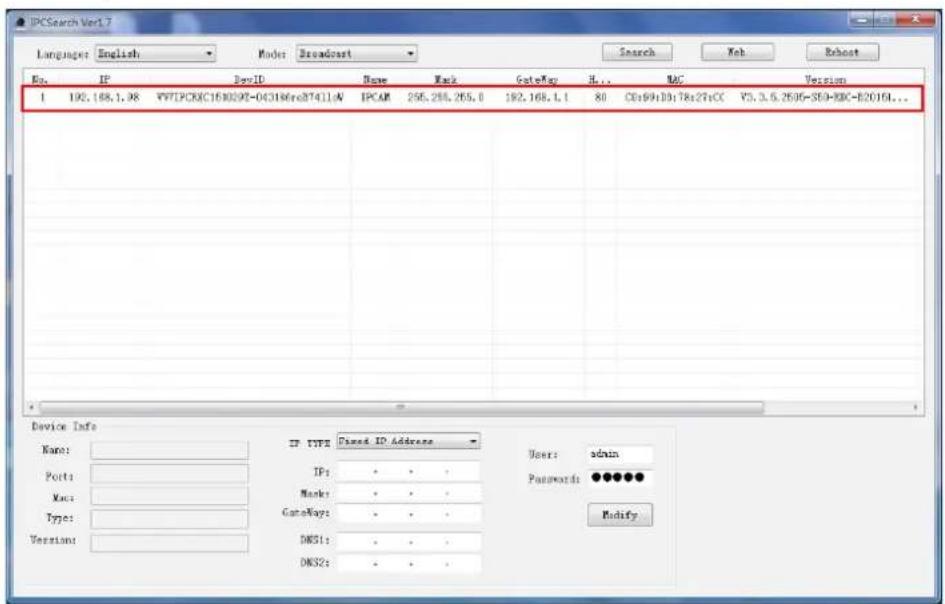The width and height of the screenshot is (945, 604).
Task: Click the Mask column header
Action: pos(445,80)
